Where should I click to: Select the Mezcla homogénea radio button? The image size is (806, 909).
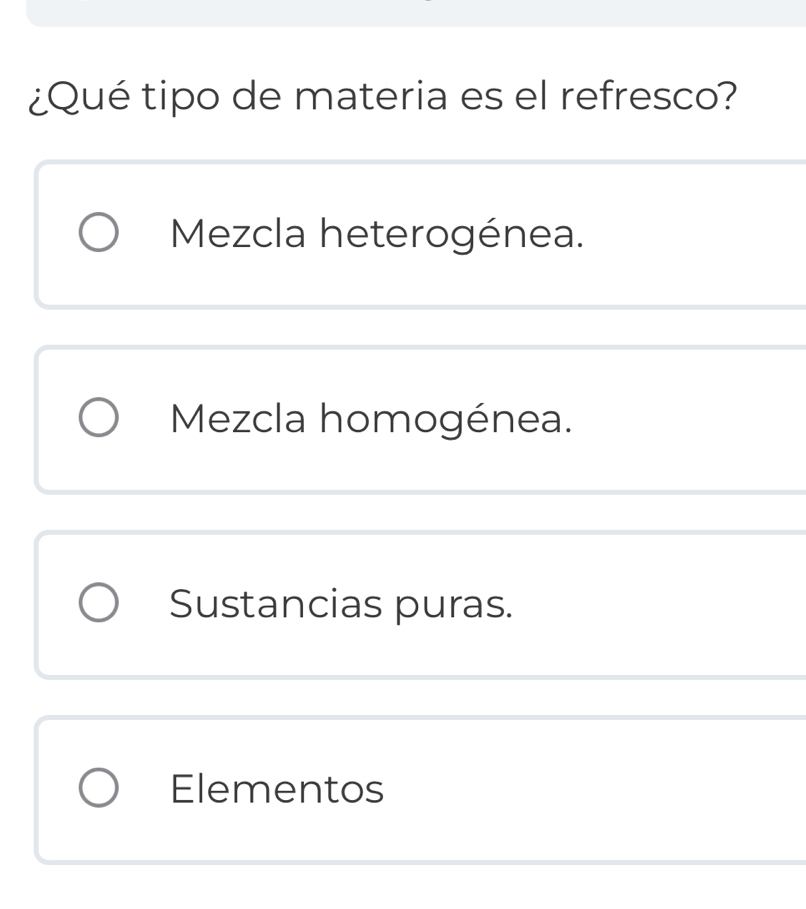point(102,419)
